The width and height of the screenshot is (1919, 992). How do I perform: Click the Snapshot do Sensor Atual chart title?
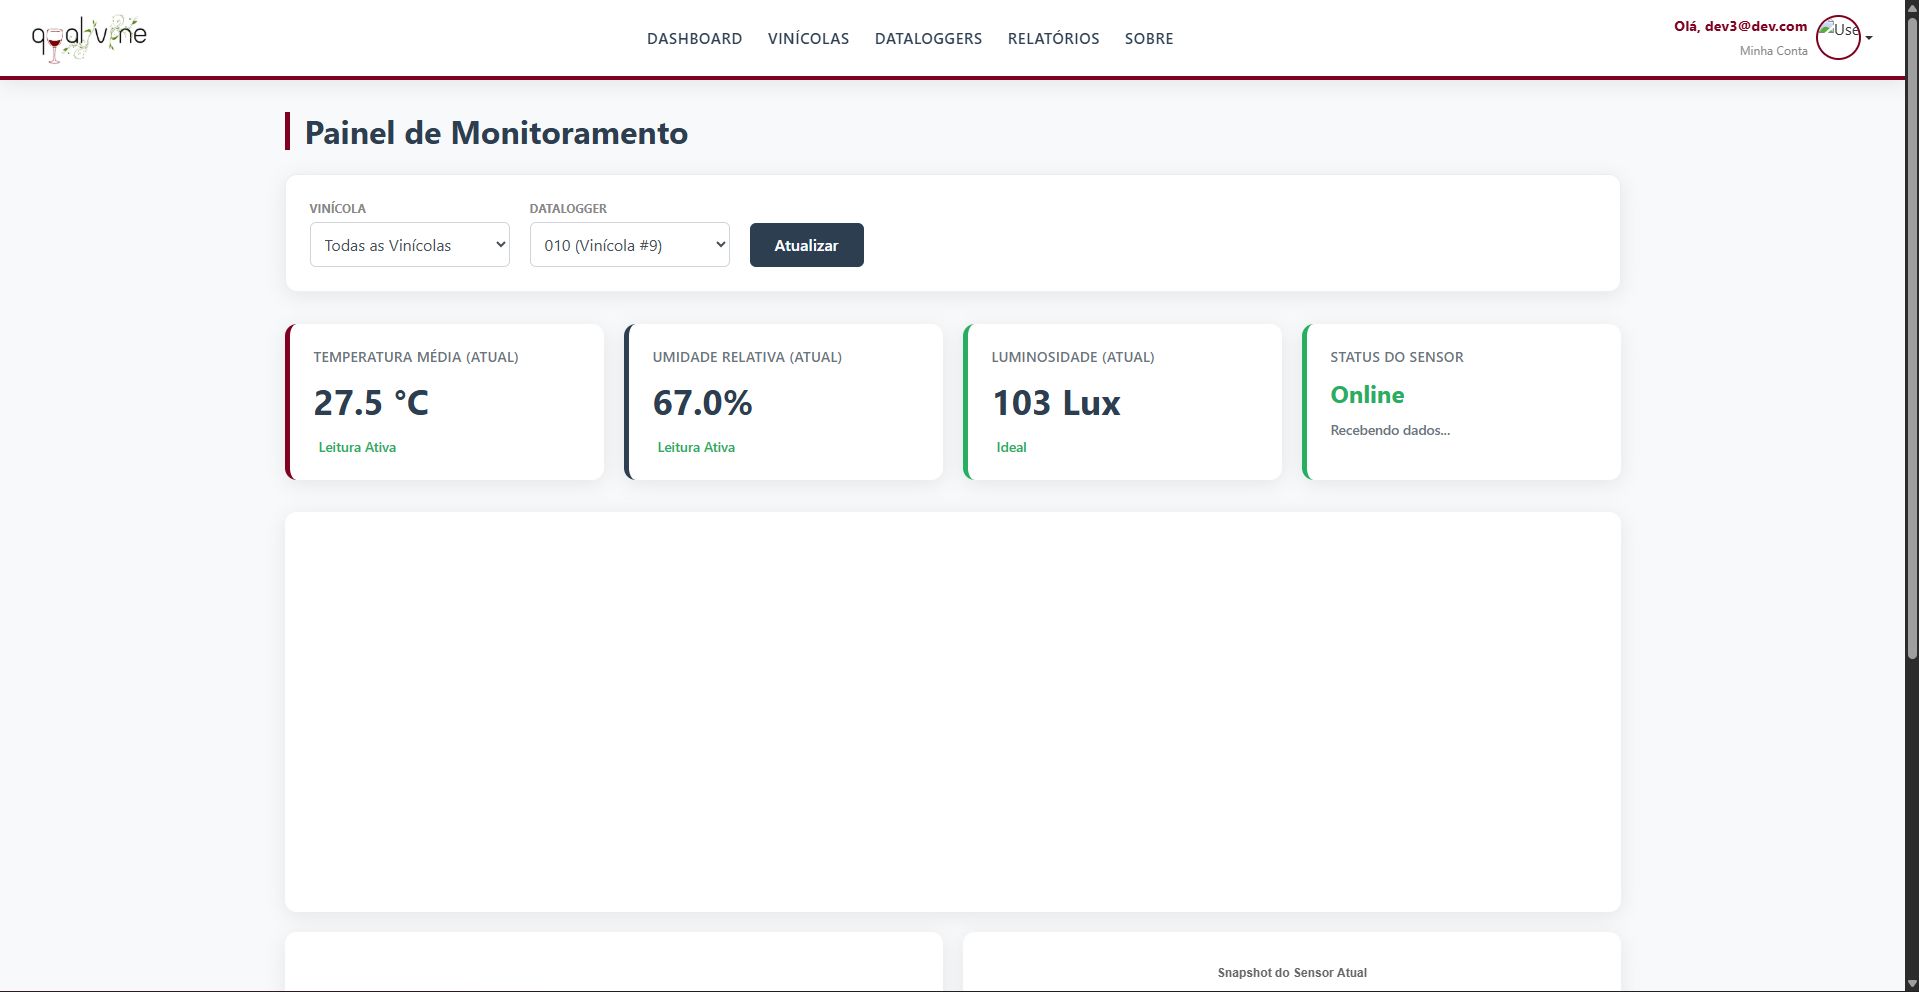(1292, 973)
